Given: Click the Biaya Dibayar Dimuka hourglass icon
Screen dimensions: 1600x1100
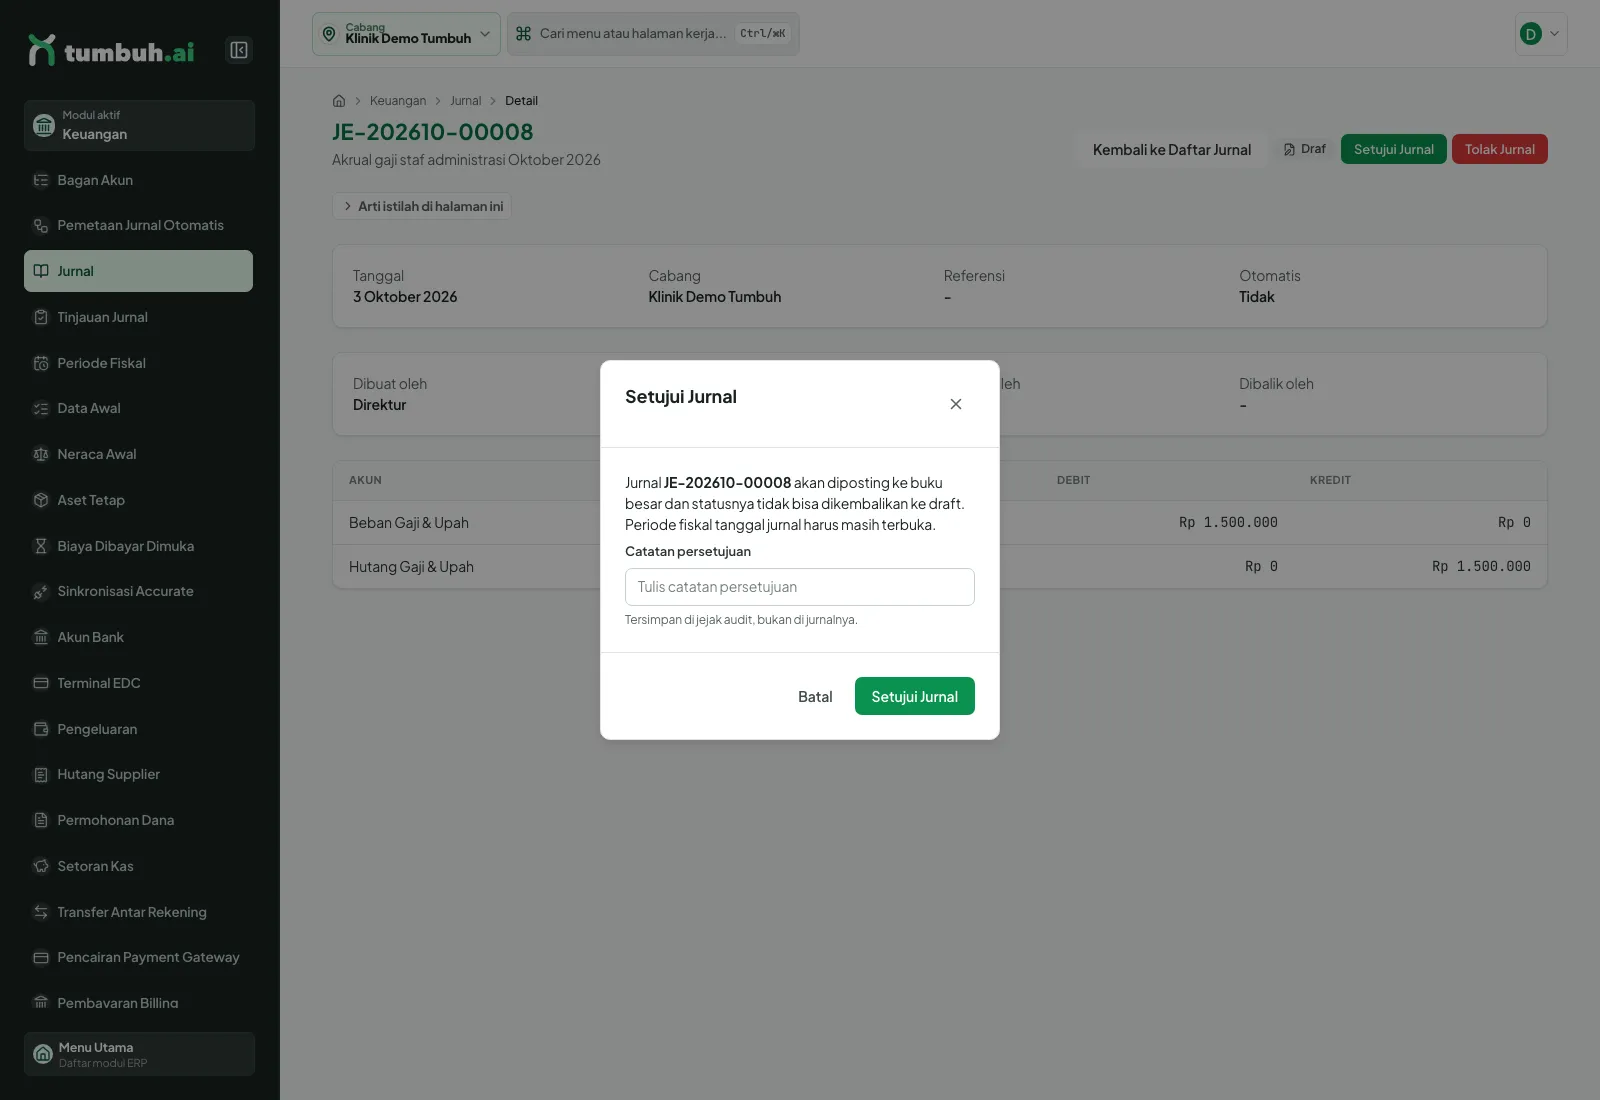Looking at the screenshot, I should coord(41,546).
